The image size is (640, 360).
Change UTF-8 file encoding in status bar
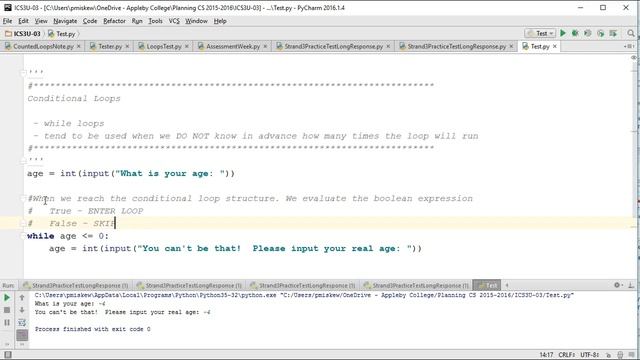pyautogui.click(x=590, y=355)
